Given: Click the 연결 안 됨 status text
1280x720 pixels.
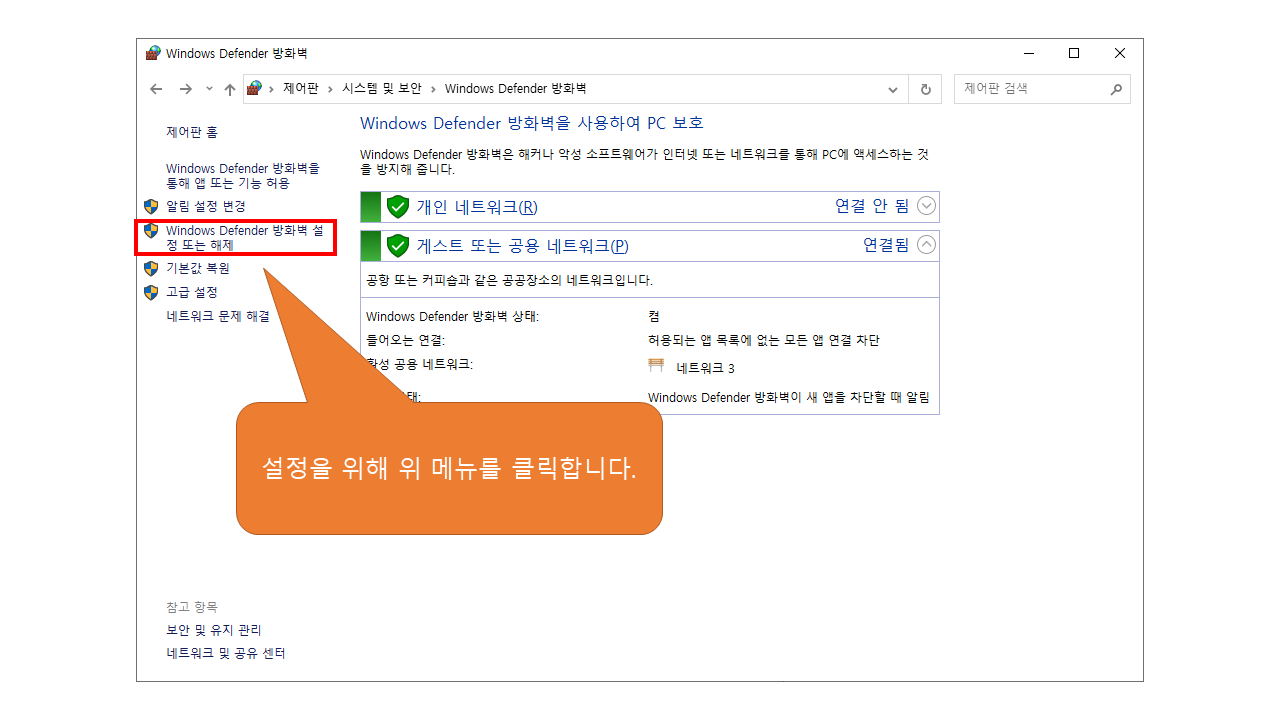Looking at the screenshot, I should [872, 206].
